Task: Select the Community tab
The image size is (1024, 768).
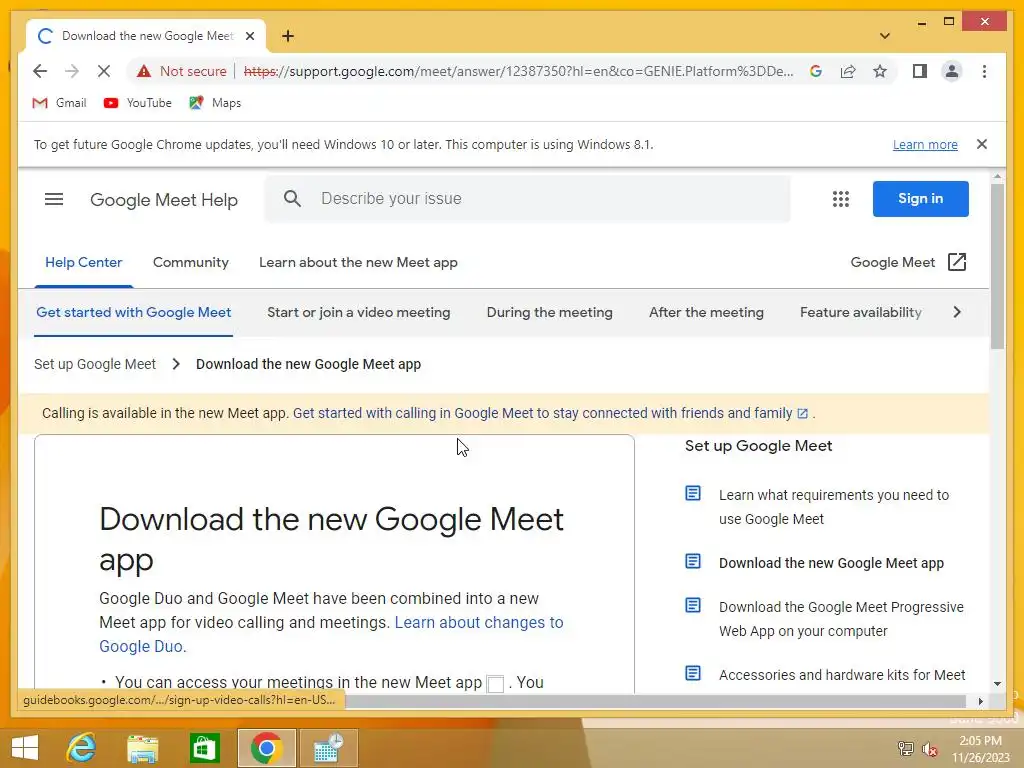Action: 191,263
